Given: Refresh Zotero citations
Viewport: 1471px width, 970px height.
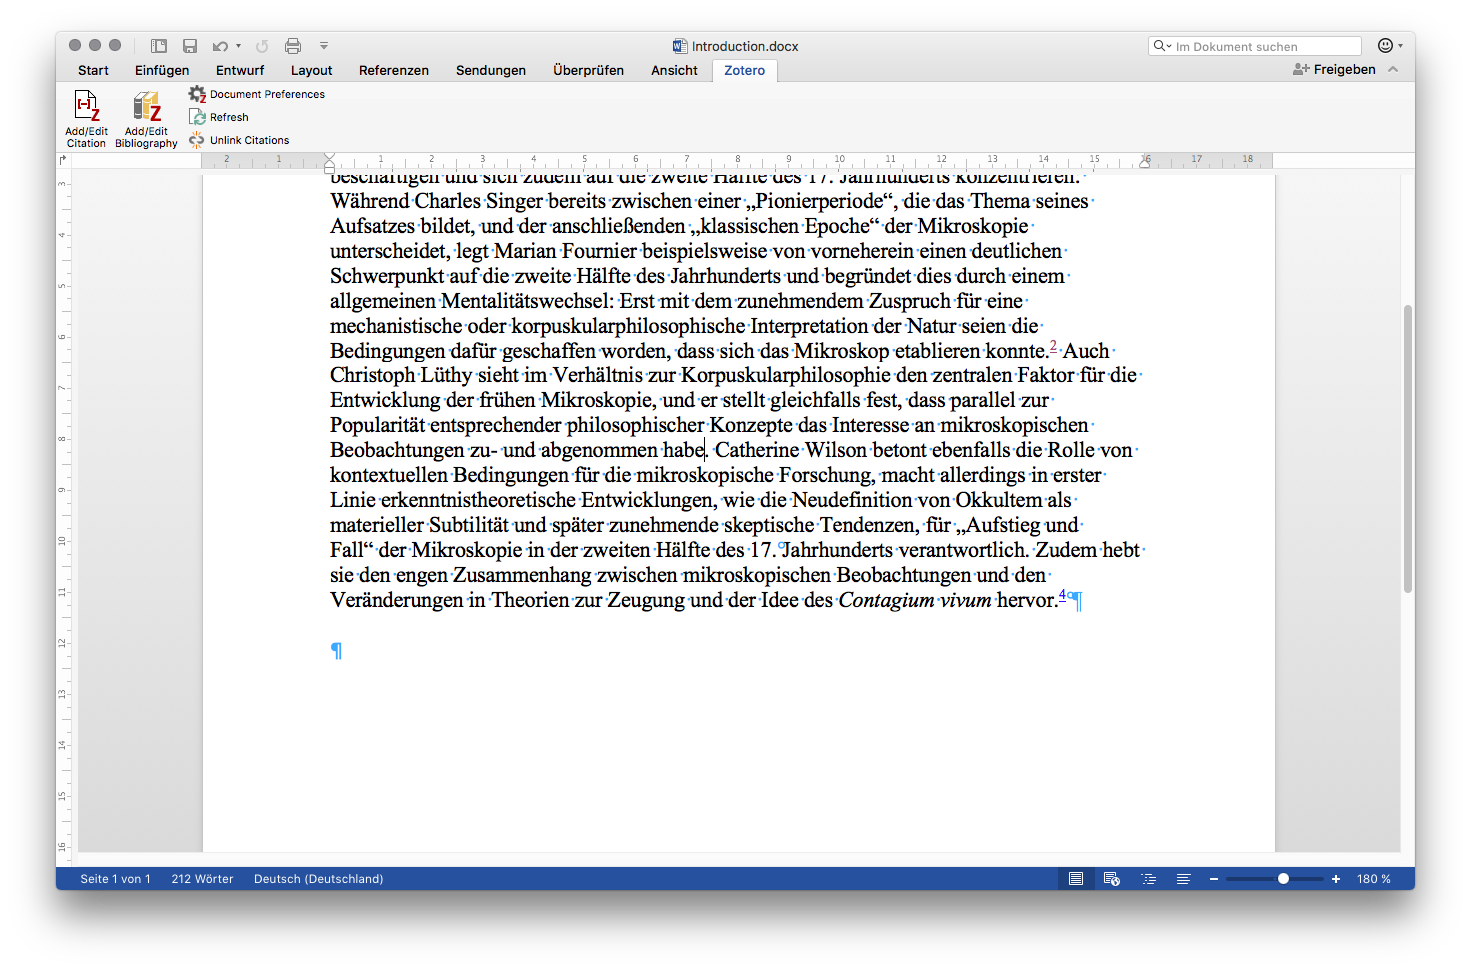Looking at the screenshot, I should pos(219,117).
